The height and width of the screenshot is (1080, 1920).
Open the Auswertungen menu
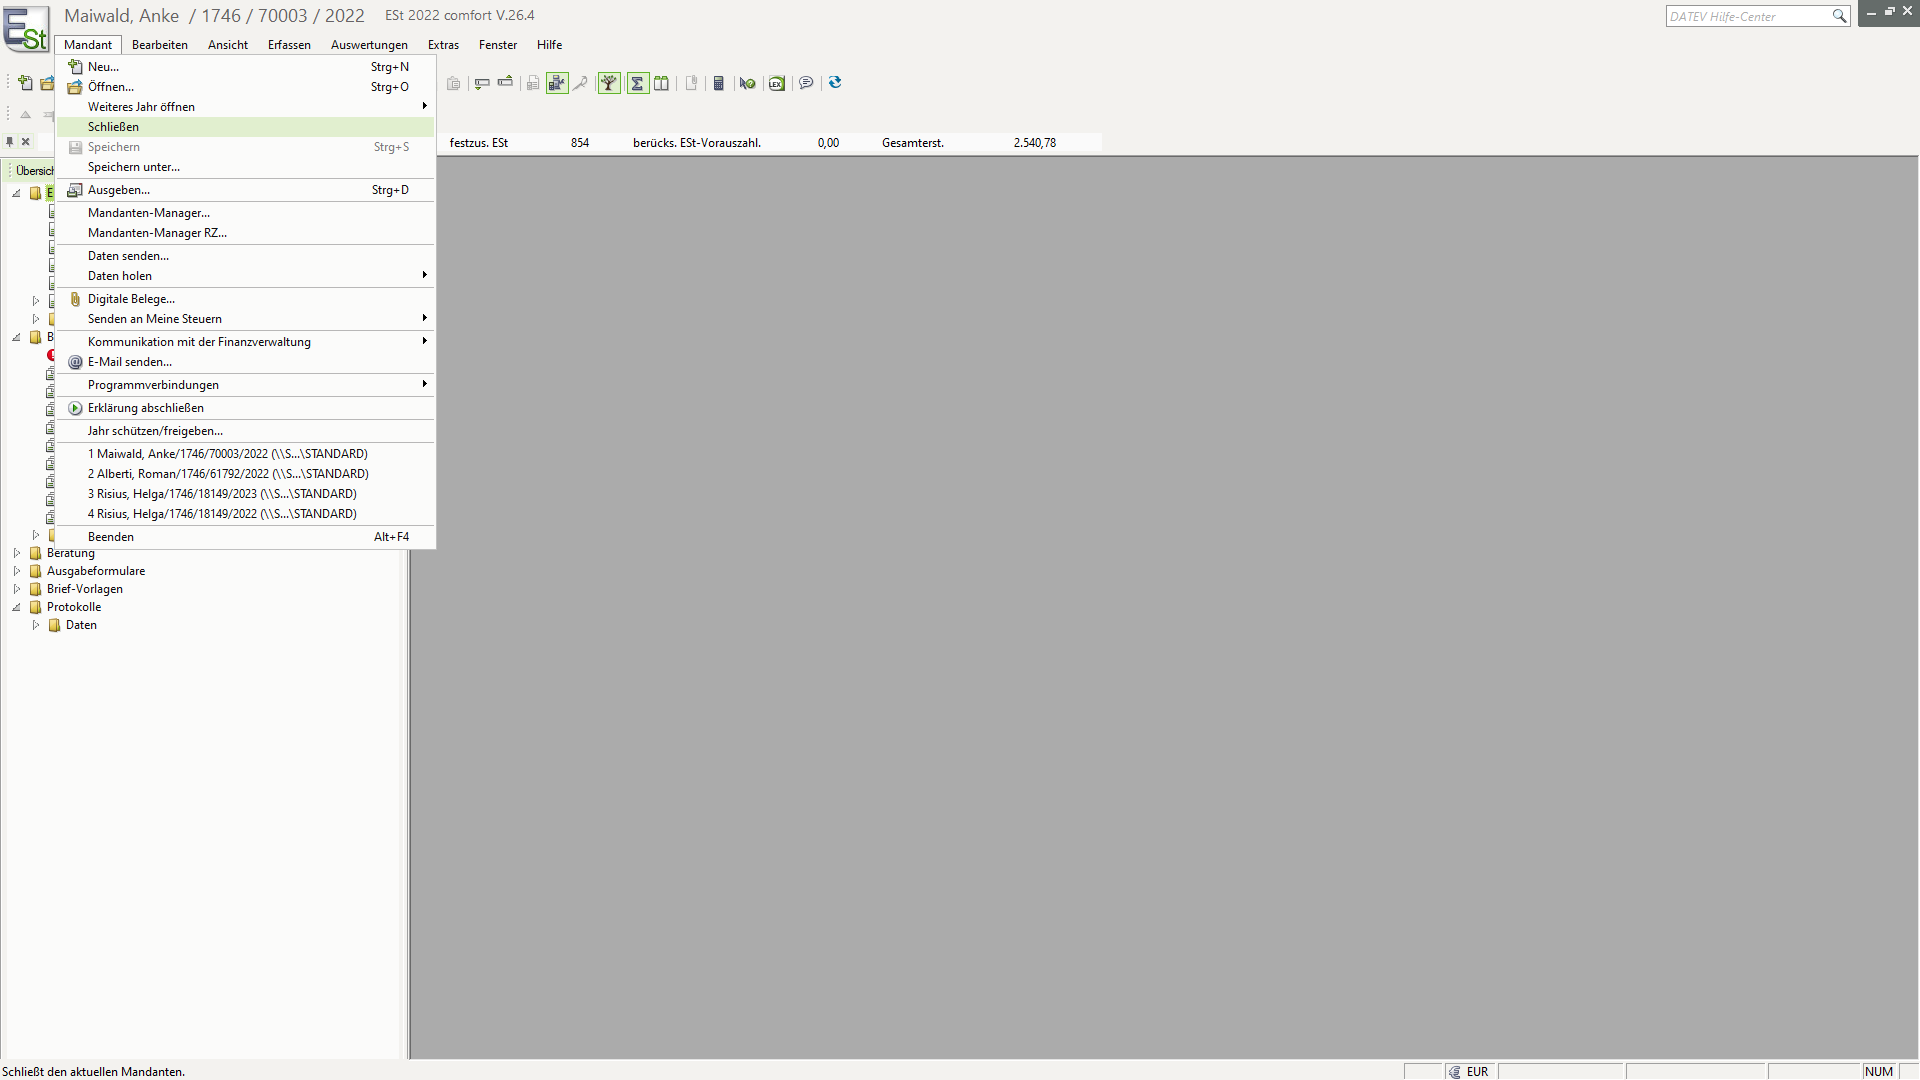tap(369, 45)
